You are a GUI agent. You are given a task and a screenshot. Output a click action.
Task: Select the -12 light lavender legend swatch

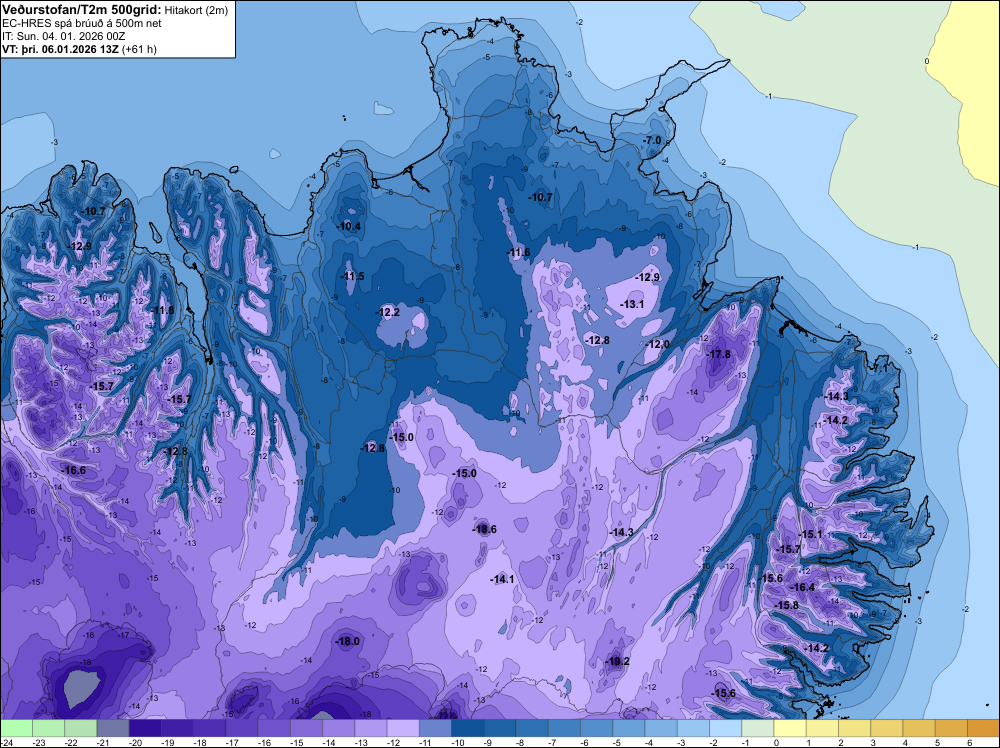403,728
